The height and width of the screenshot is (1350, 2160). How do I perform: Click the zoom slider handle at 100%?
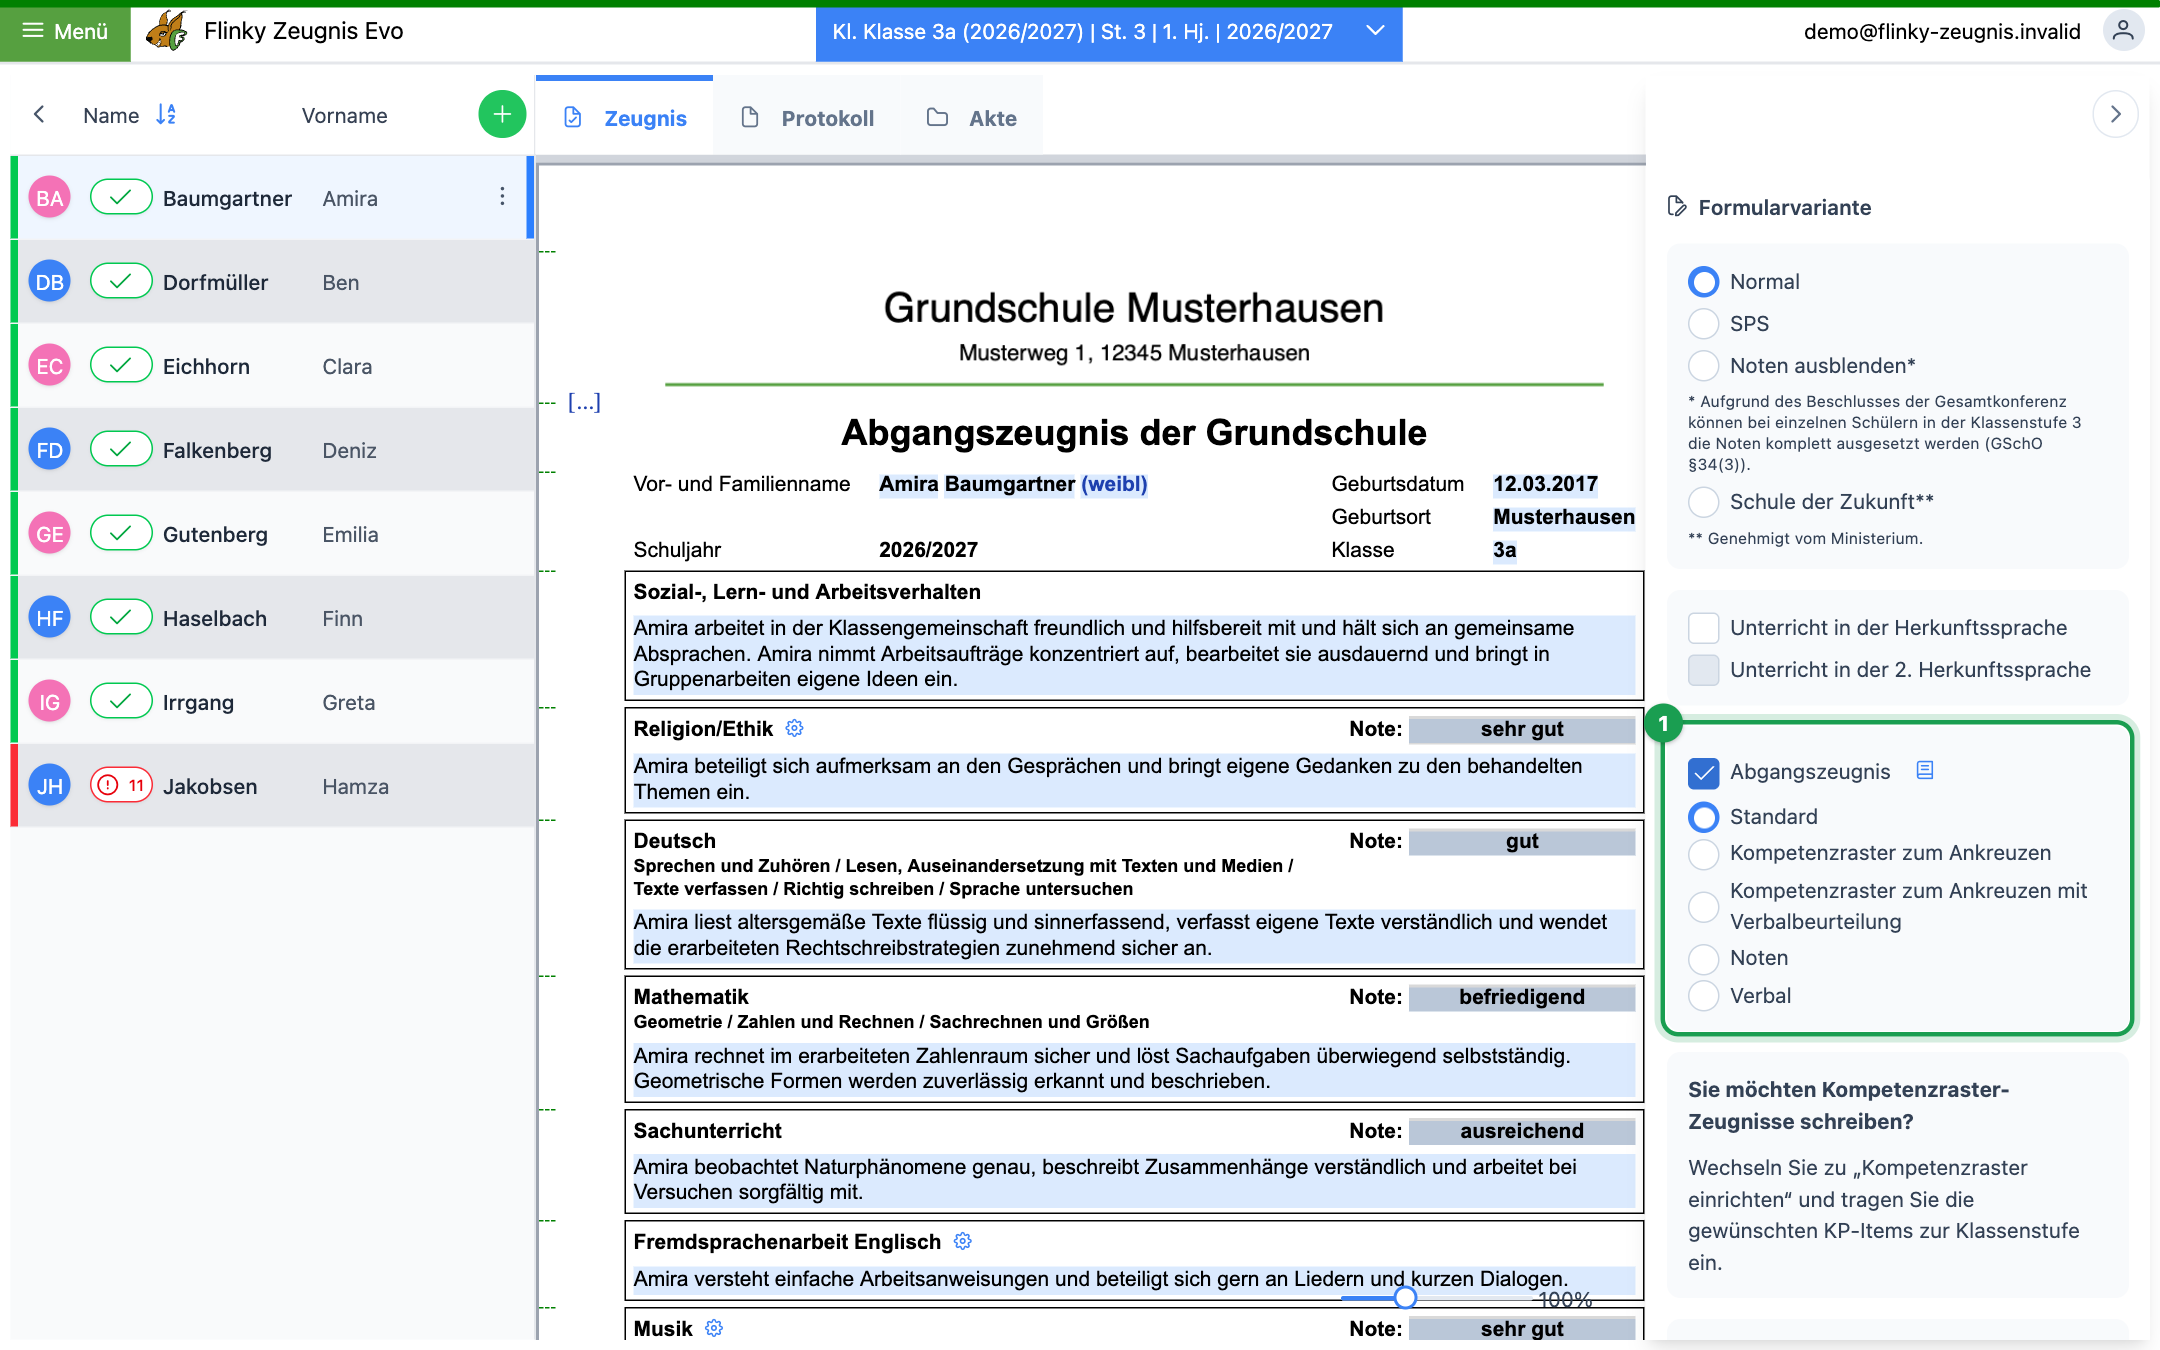coord(1405,1297)
